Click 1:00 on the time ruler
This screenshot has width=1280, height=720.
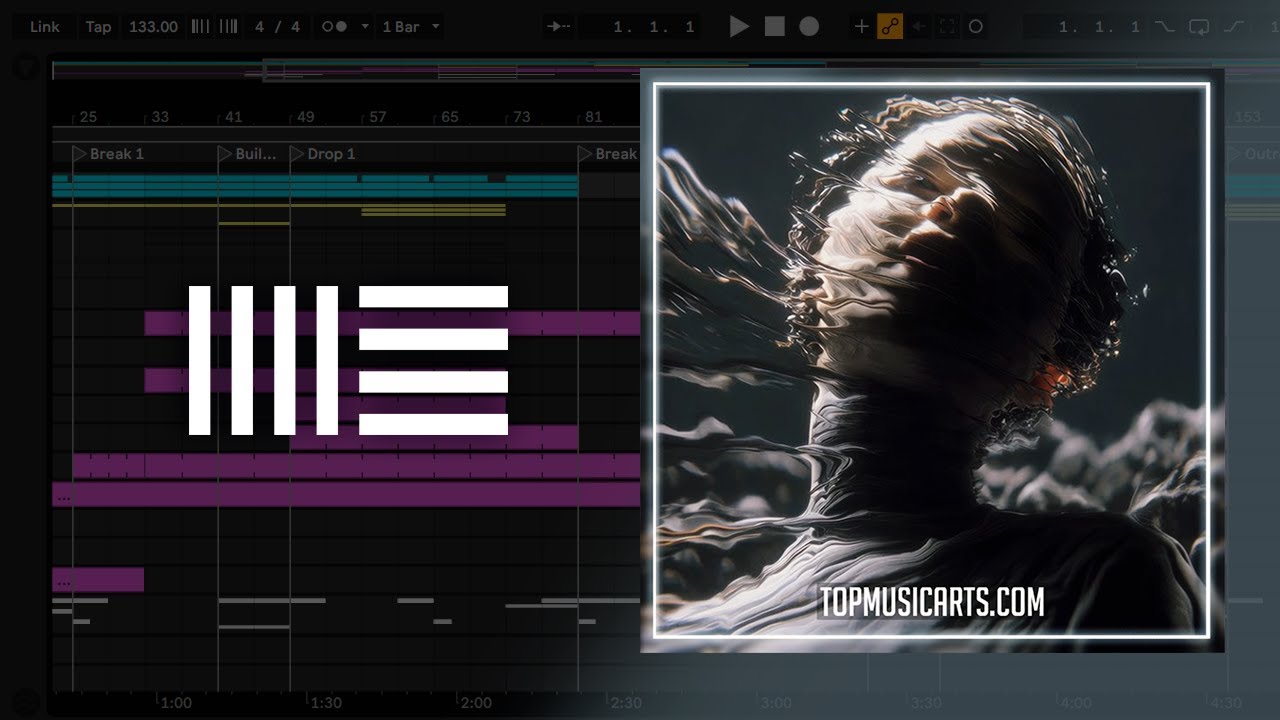coord(176,703)
